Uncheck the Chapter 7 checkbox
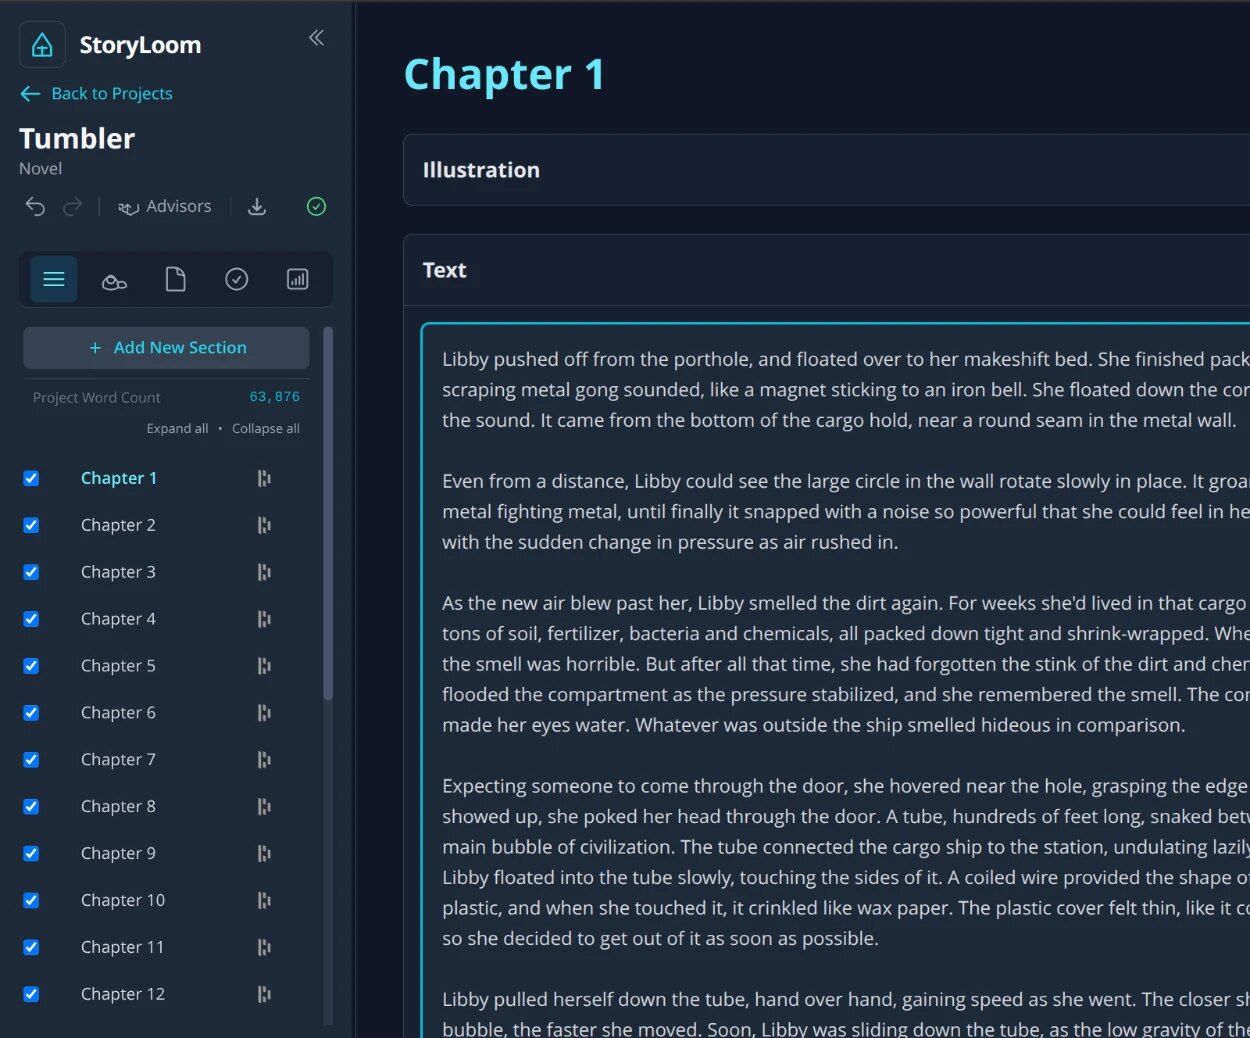1250x1038 pixels. pos(31,760)
